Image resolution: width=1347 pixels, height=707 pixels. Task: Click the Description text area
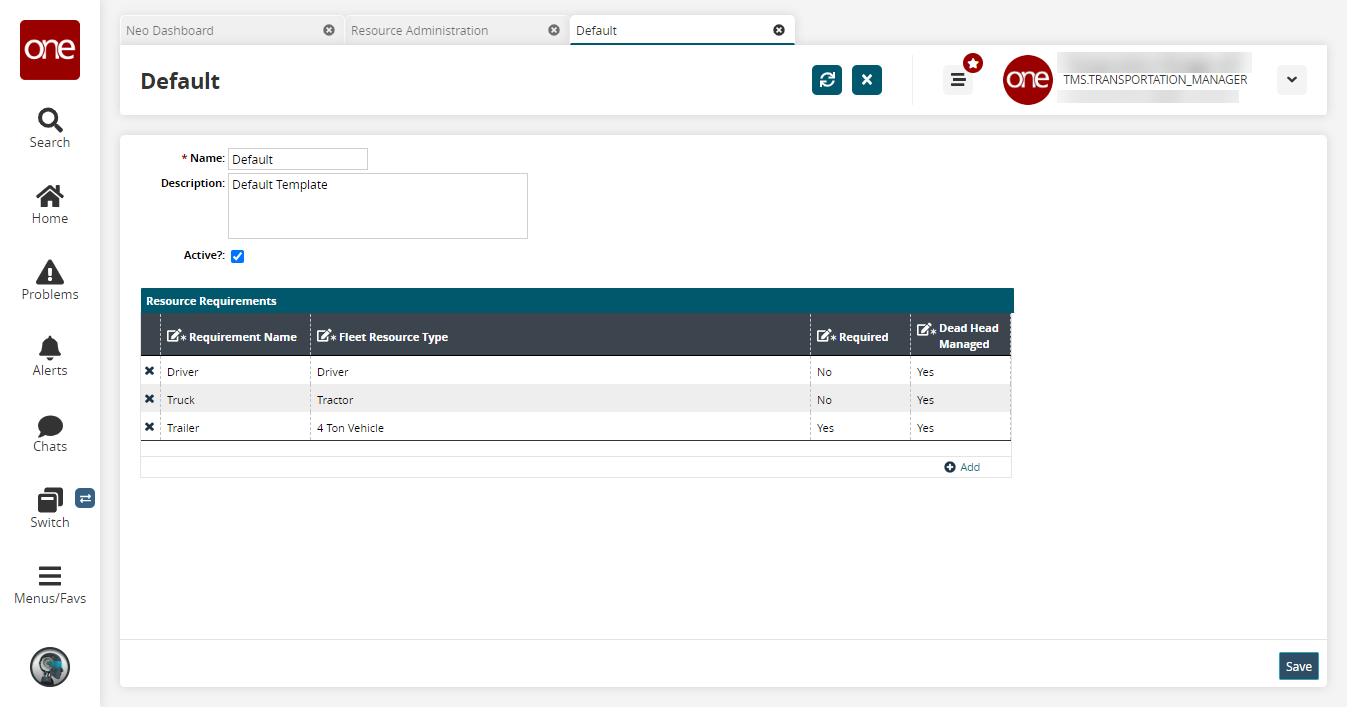click(x=377, y=206)
